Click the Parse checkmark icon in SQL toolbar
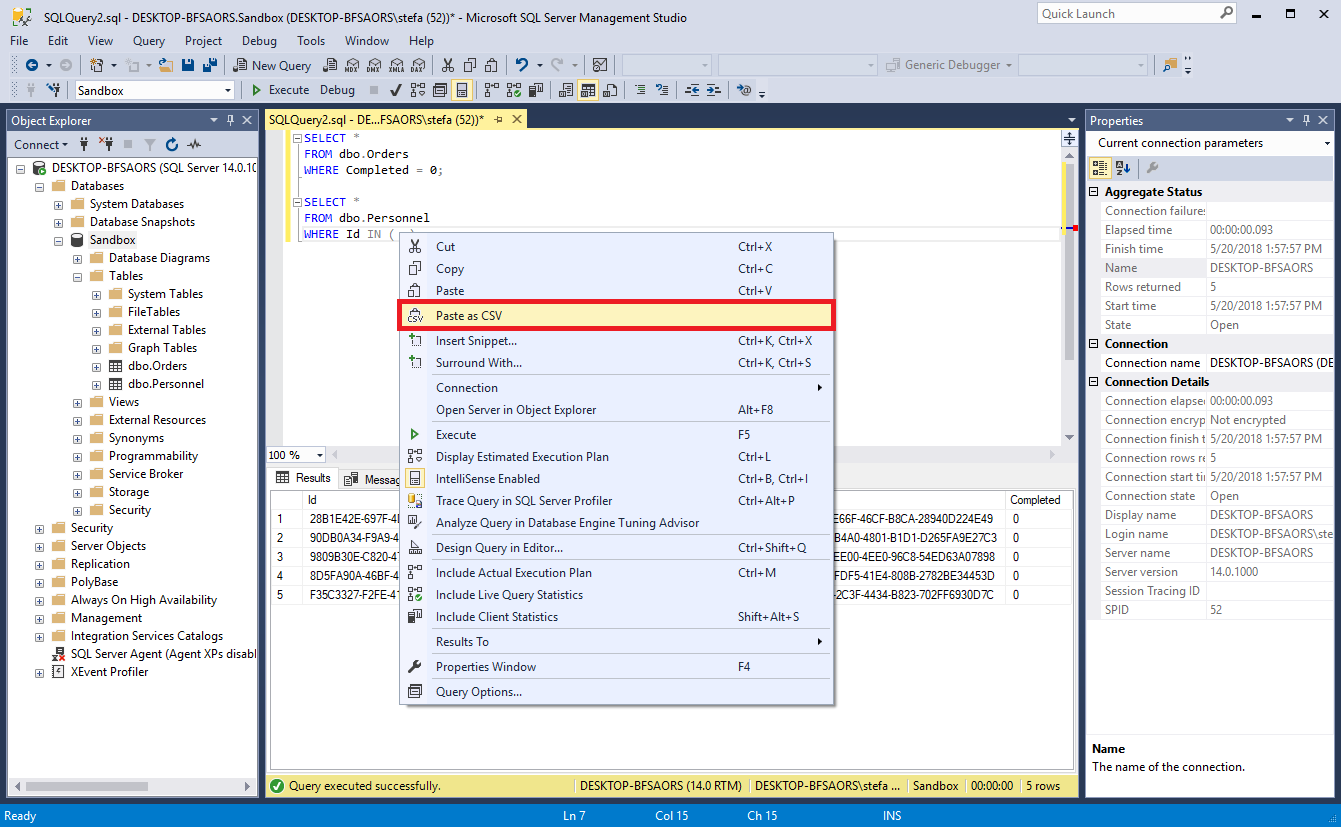This screenshot has height=827, width=1341. click(x=396, y=90)
